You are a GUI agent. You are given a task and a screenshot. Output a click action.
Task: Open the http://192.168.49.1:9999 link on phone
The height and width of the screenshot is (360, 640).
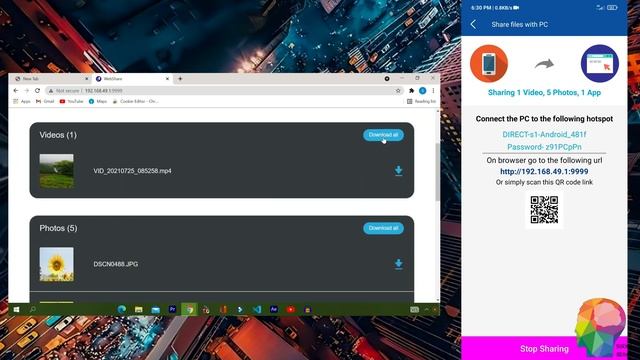pyautogui.click(x=544, y=171)
